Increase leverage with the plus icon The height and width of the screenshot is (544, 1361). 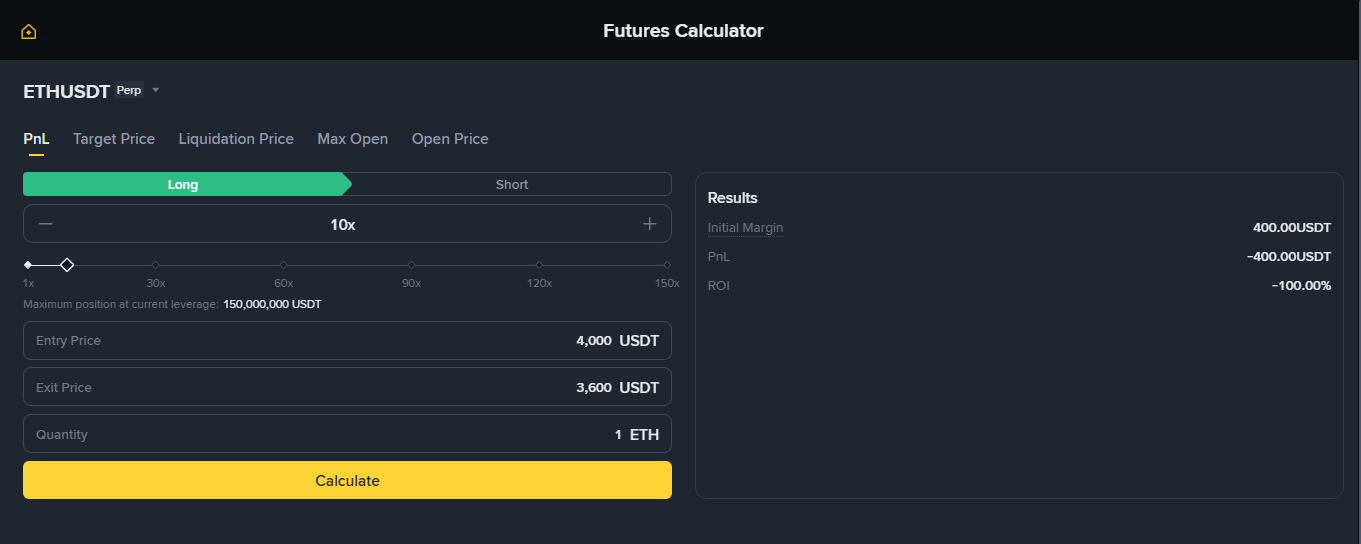point(649,224)
